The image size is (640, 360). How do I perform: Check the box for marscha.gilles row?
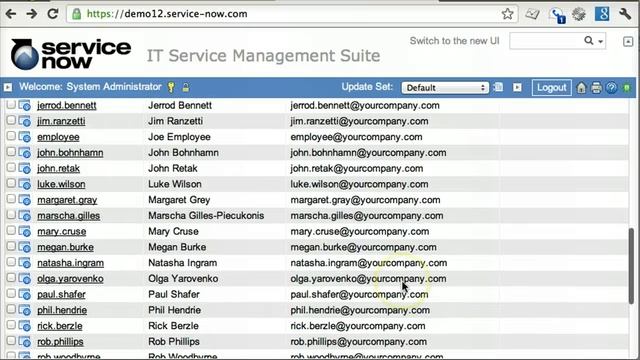coord(11,215)
